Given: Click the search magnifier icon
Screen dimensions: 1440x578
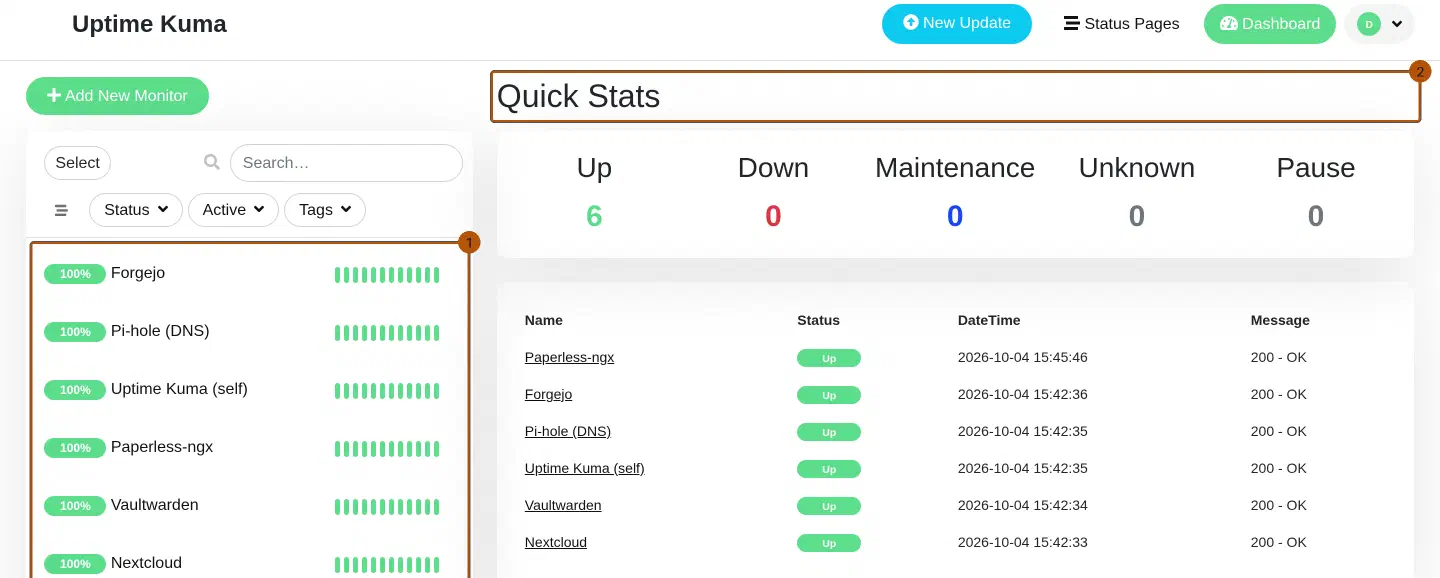Looking at the screenshot, I should click(x=211, y=162).
